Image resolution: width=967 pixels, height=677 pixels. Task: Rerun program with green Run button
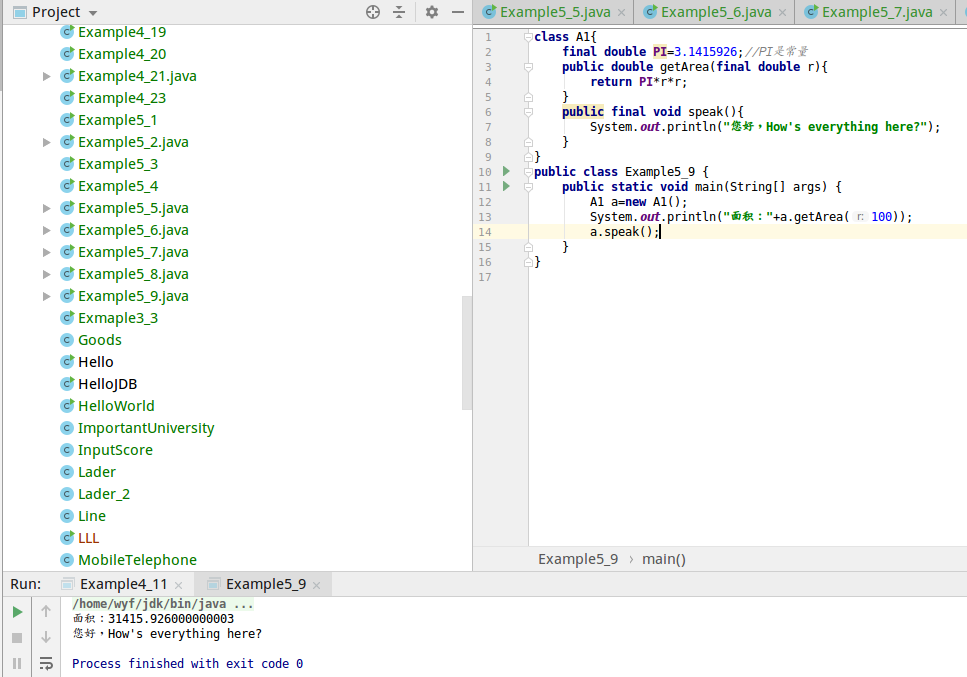click(x=17, y=612)
